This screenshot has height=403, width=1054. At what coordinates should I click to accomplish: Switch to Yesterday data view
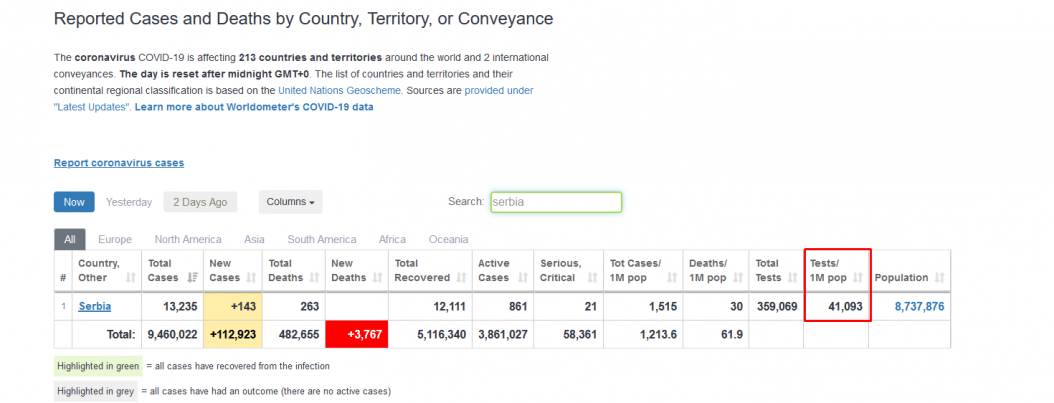tap(129, 202)
